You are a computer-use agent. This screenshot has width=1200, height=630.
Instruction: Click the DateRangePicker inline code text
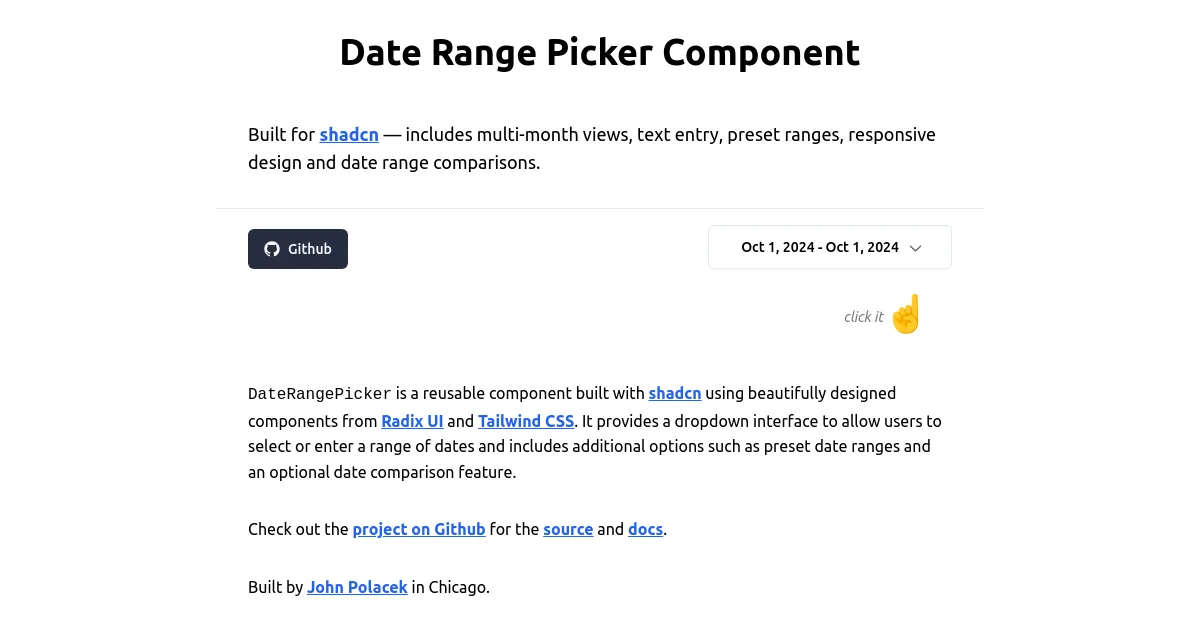click(x=319, y=393)
